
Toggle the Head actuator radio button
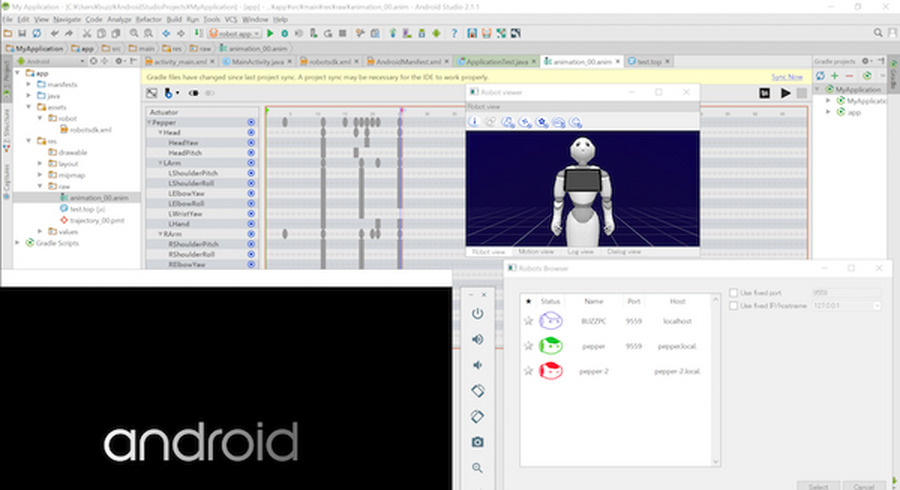click(x=251, y=132)
